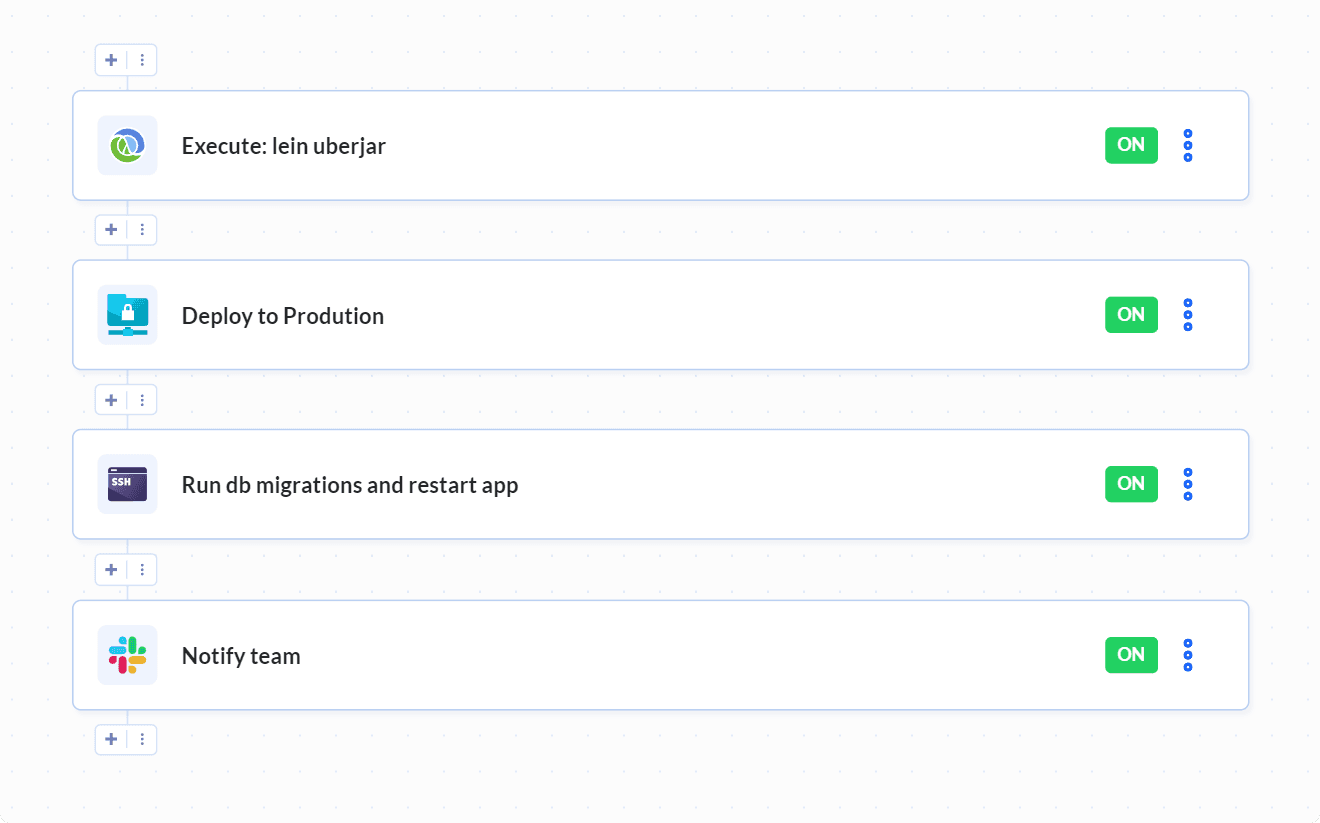Switch off the Run db migrations action
The width and height of the screenshot is (1320, 823).
click(x=1131, y=484)
